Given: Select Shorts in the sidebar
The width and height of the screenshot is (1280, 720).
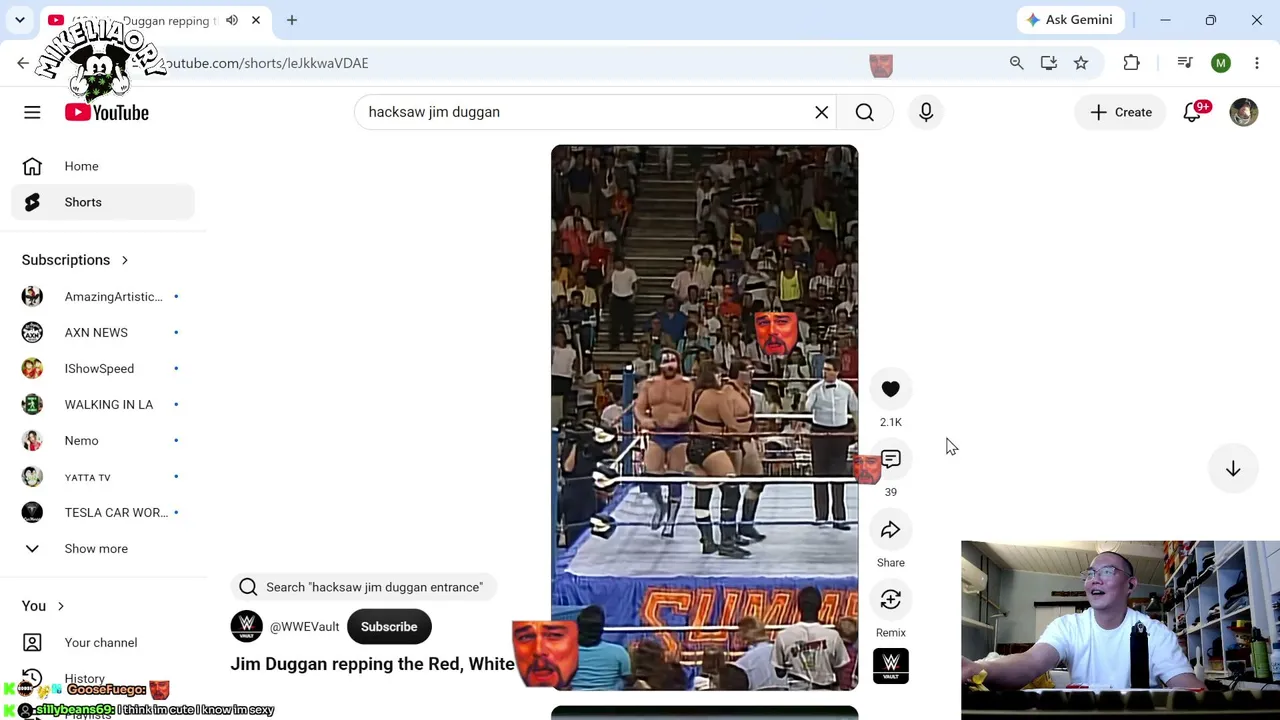Looking at the screenshot, I should point(103,202).
